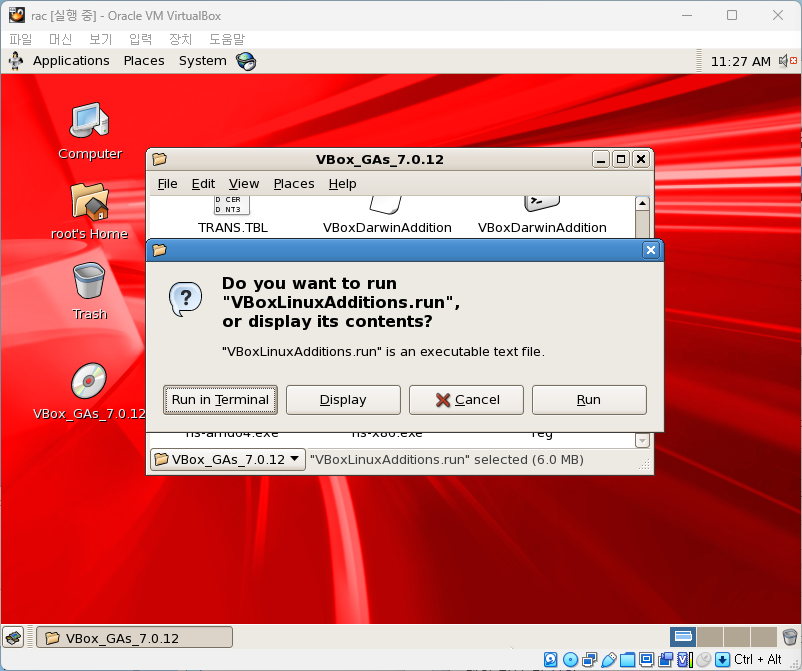The width and height of the screenshot is (802, 671).
Task: Switch to the fourth workspace
Action: point(764,637)
